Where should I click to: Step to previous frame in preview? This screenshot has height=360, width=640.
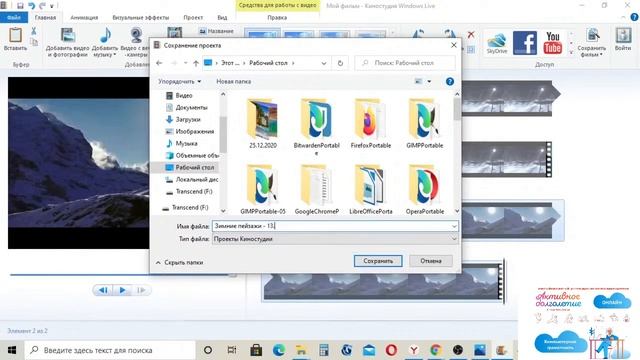tap(103, 290)
